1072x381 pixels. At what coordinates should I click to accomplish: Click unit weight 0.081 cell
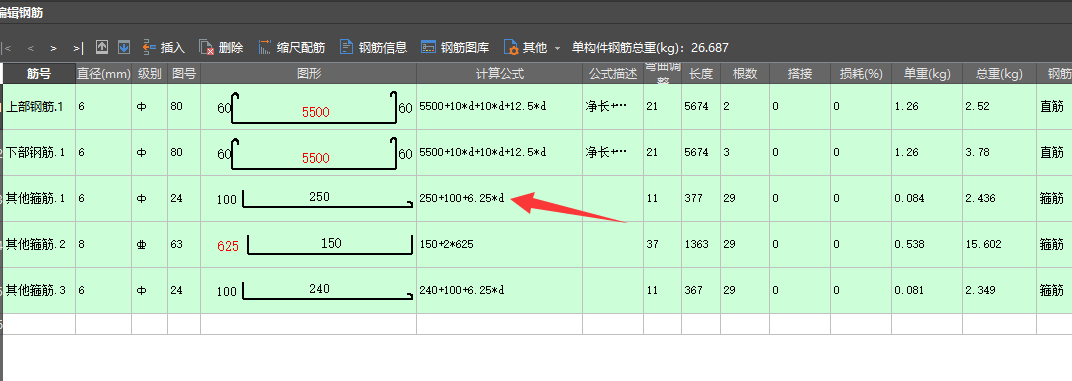(x=927, y=290)
